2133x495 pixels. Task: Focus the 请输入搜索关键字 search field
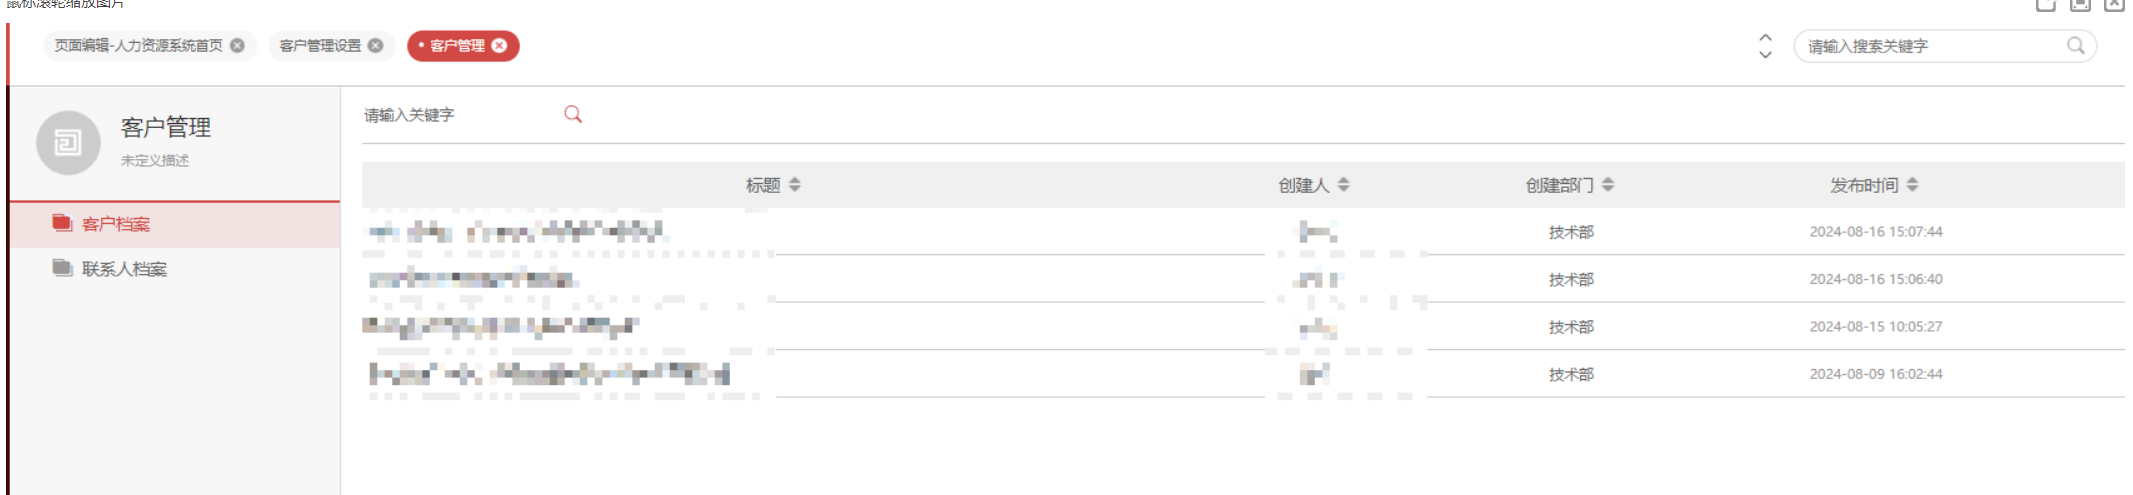1930,46
